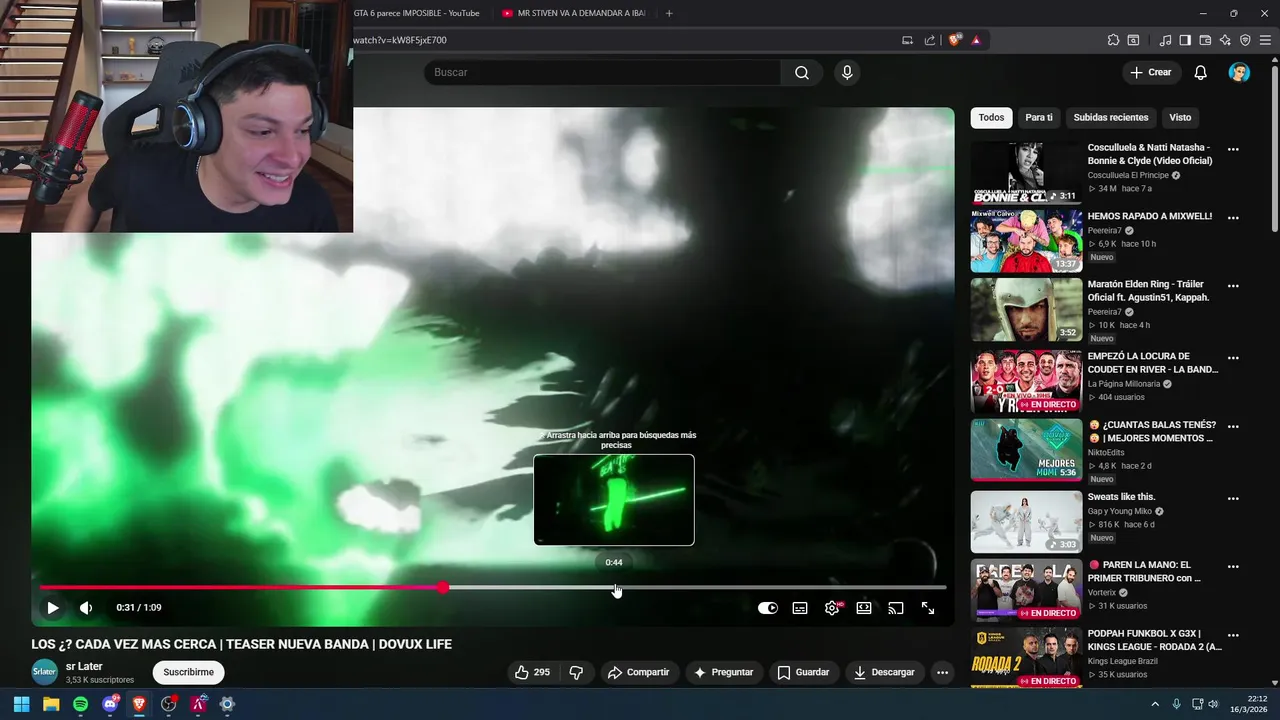Open the playlist music note icon
This screenshot has width=1280, height=720.
click(1165, 40)
